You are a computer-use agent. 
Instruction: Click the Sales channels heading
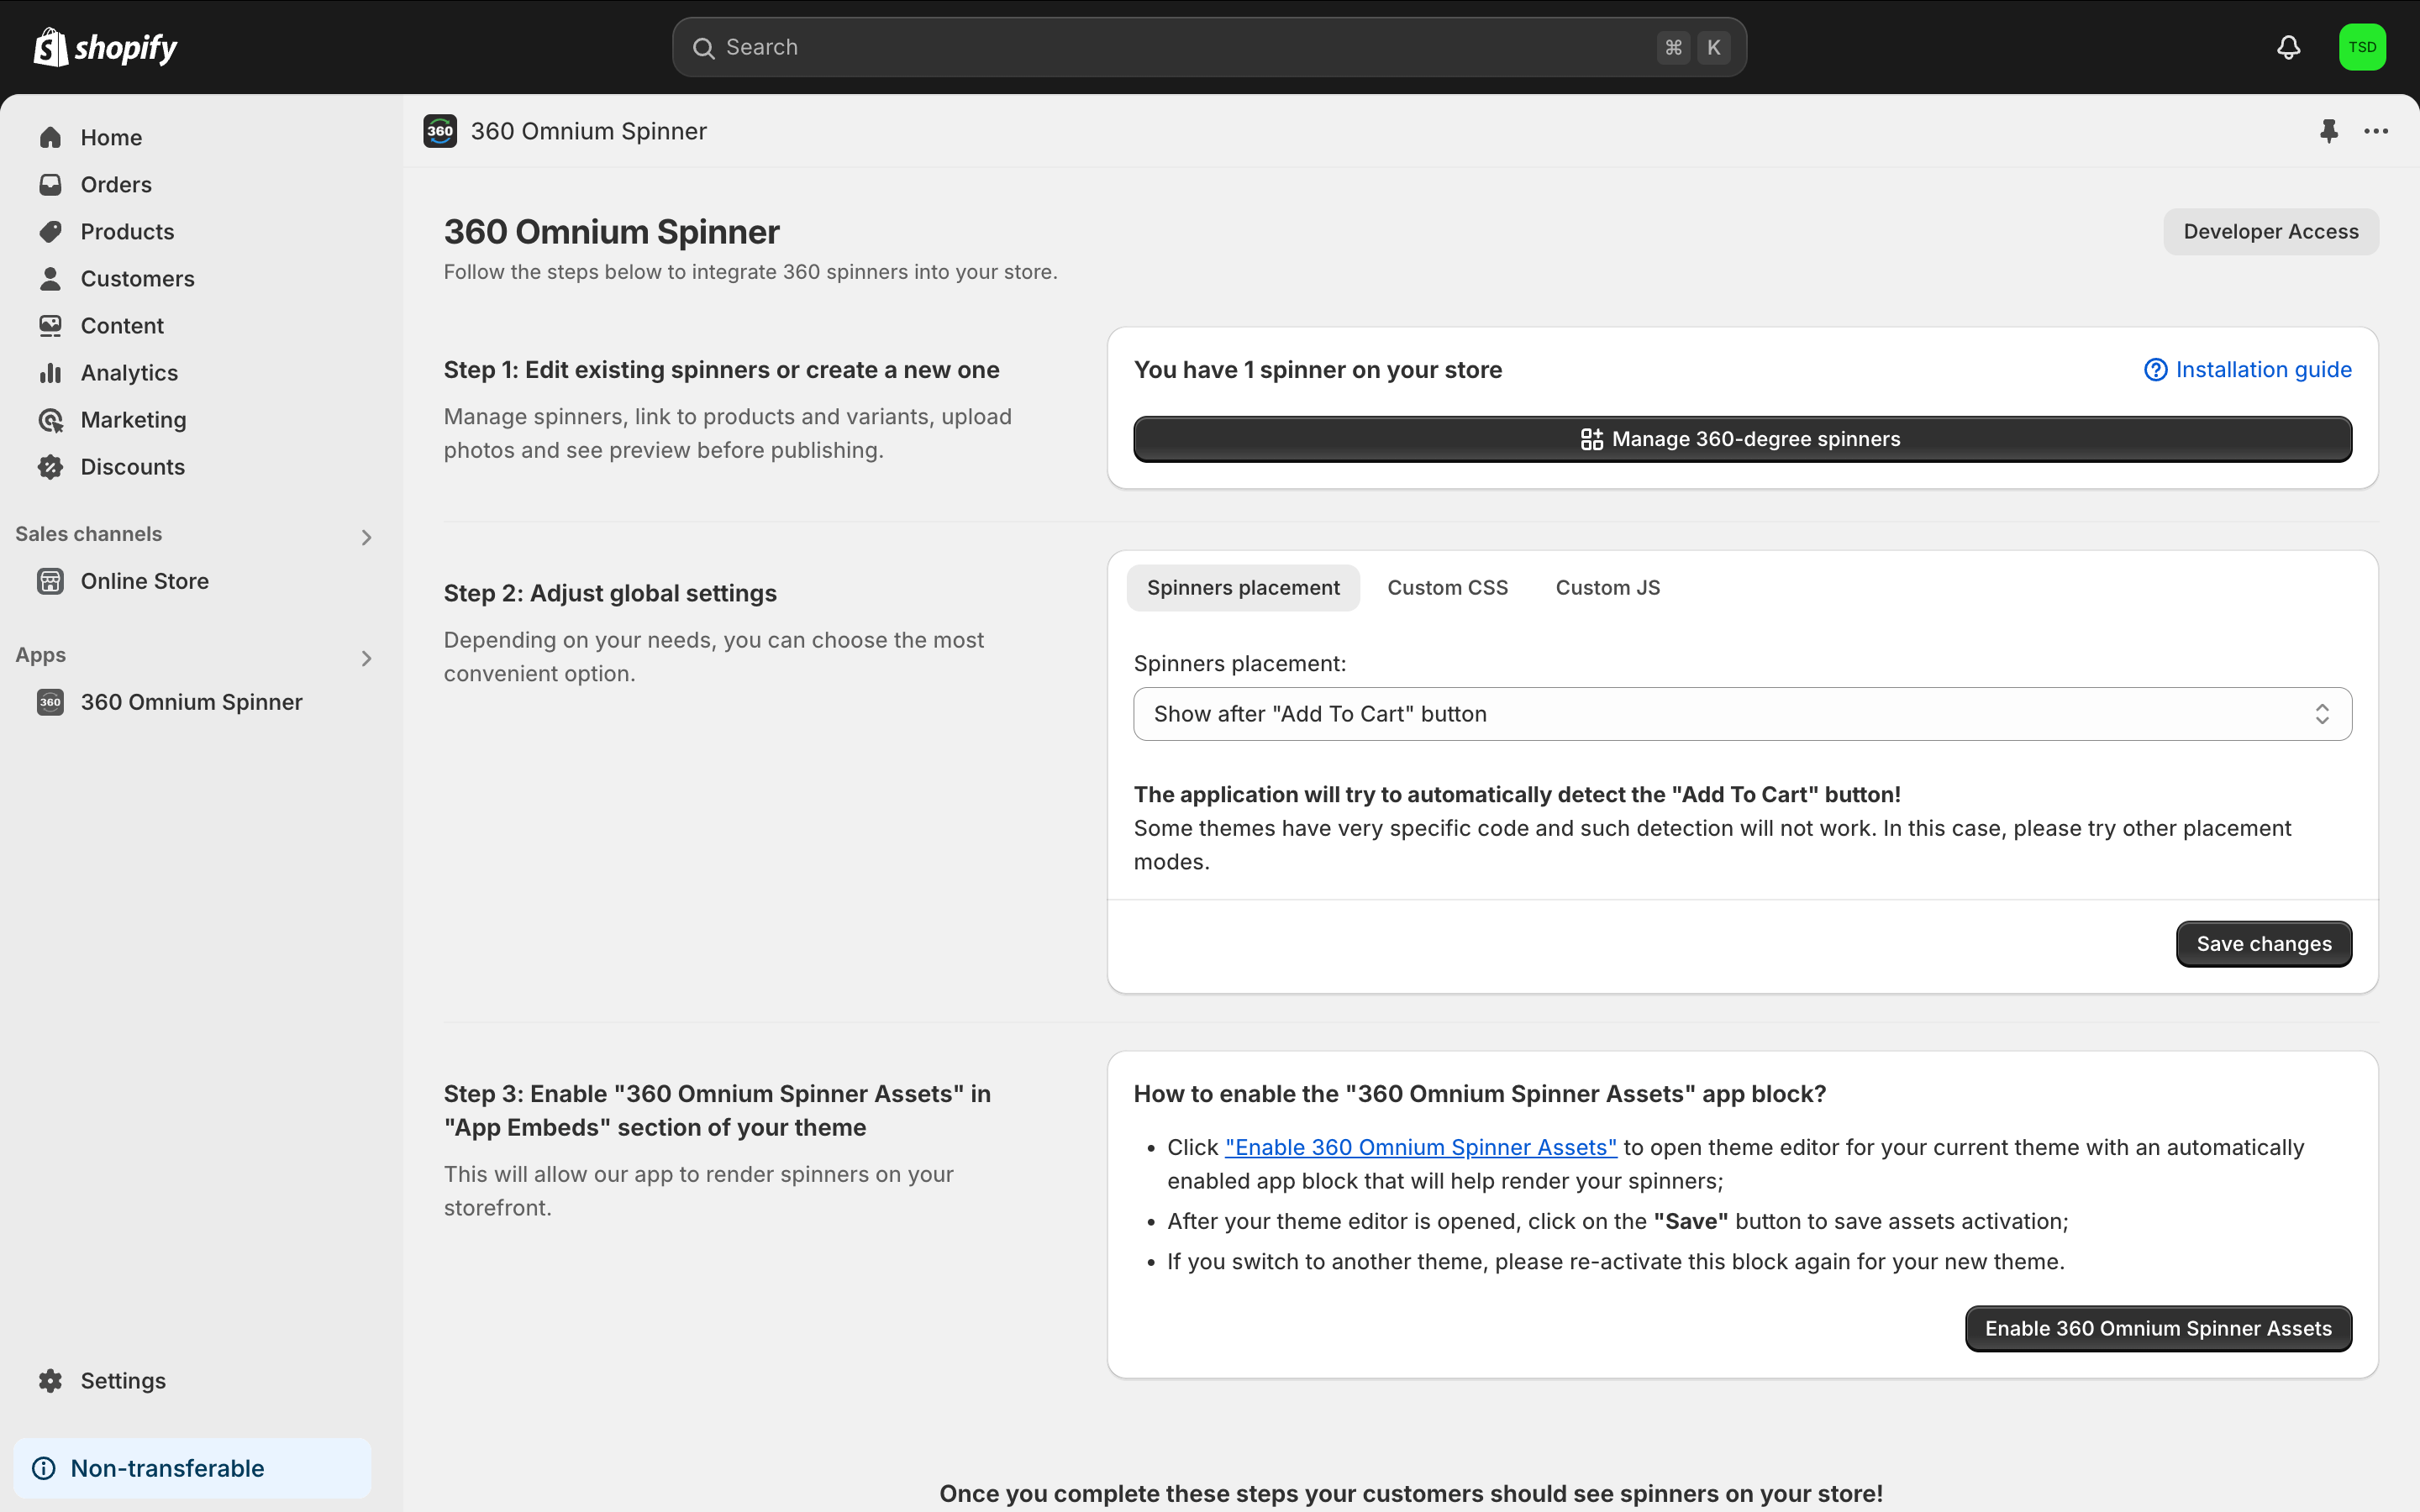[88, 534]
